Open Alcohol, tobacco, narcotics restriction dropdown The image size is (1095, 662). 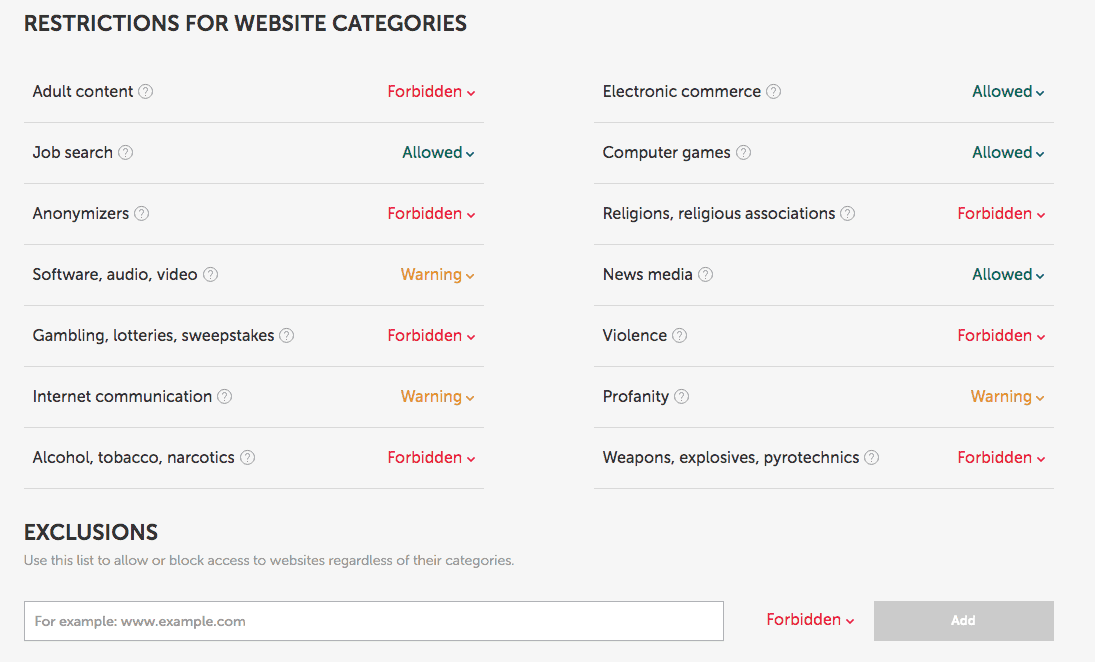[431, 457]
